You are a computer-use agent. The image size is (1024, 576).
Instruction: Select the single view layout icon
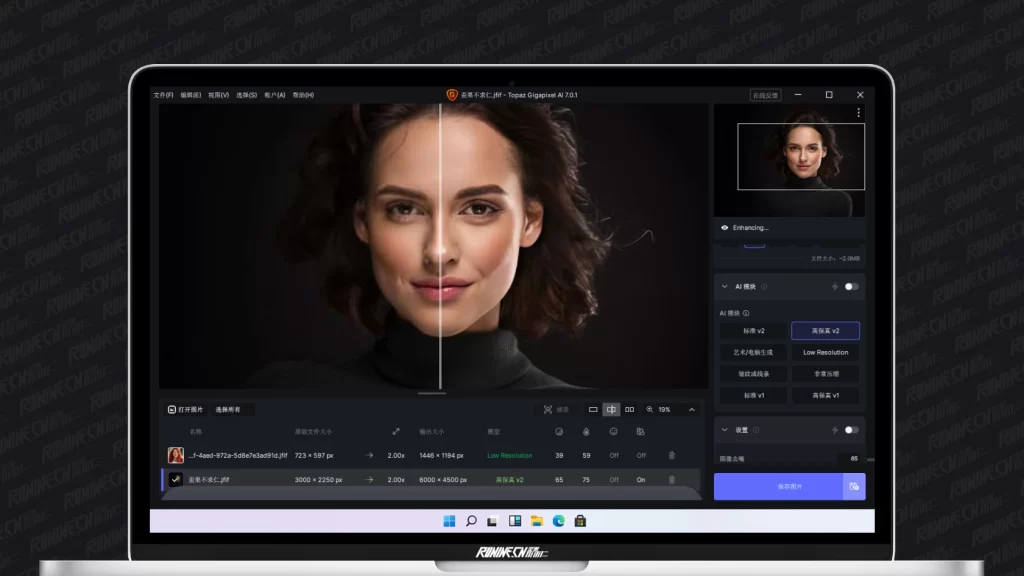pyautogui.click(x=593, y=409)
